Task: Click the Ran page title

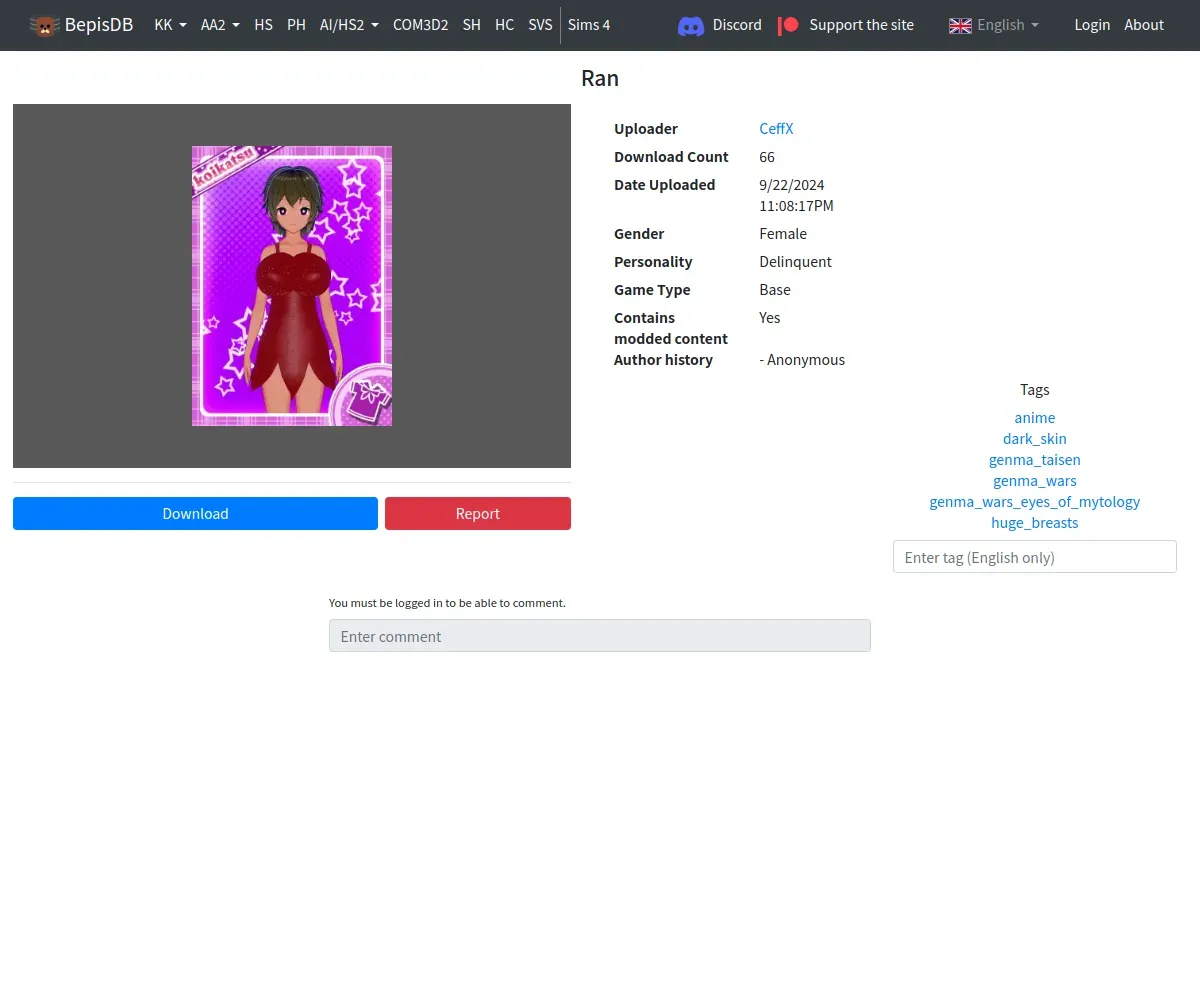Action: click(x=600, y=78)
